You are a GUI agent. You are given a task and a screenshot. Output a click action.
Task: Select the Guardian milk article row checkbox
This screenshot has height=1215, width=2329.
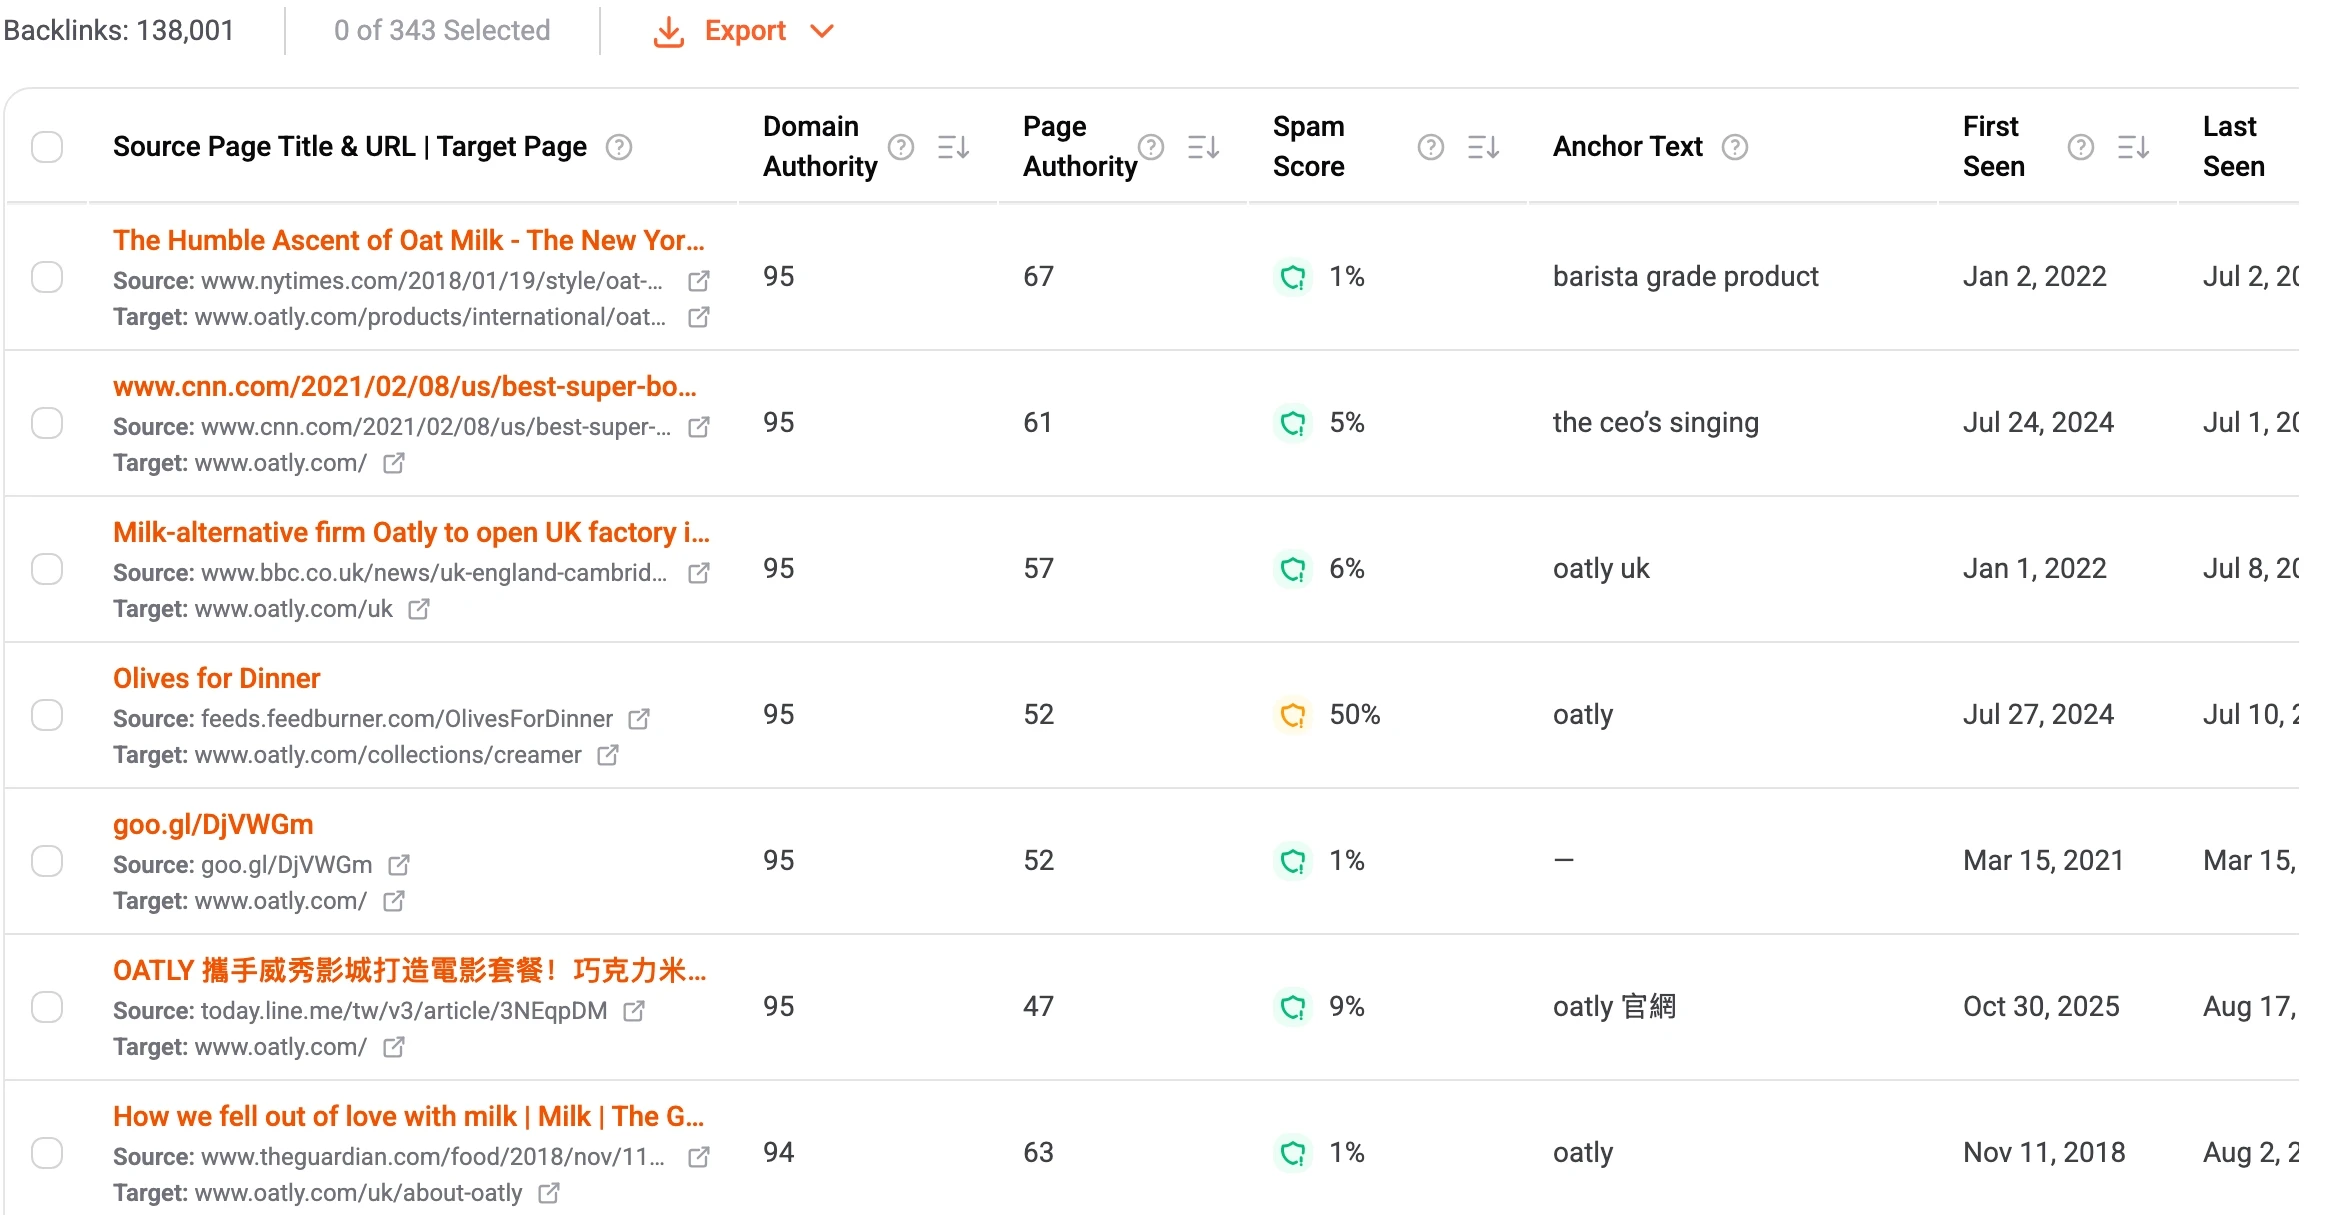(47, 1153)
